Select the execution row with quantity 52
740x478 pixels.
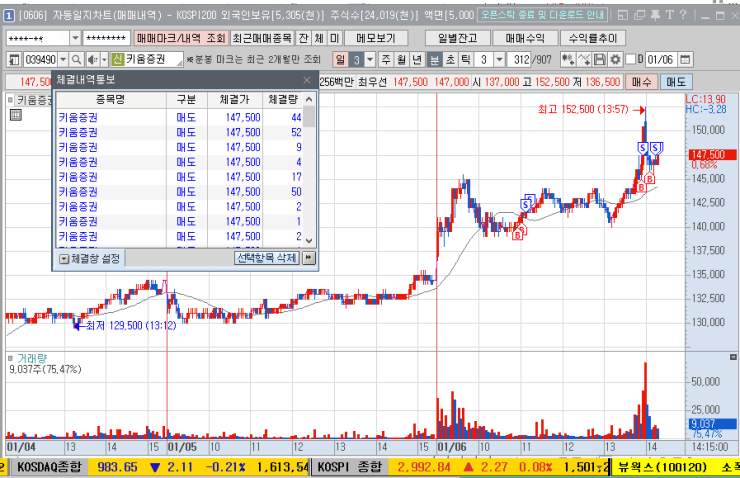(179, 133)
